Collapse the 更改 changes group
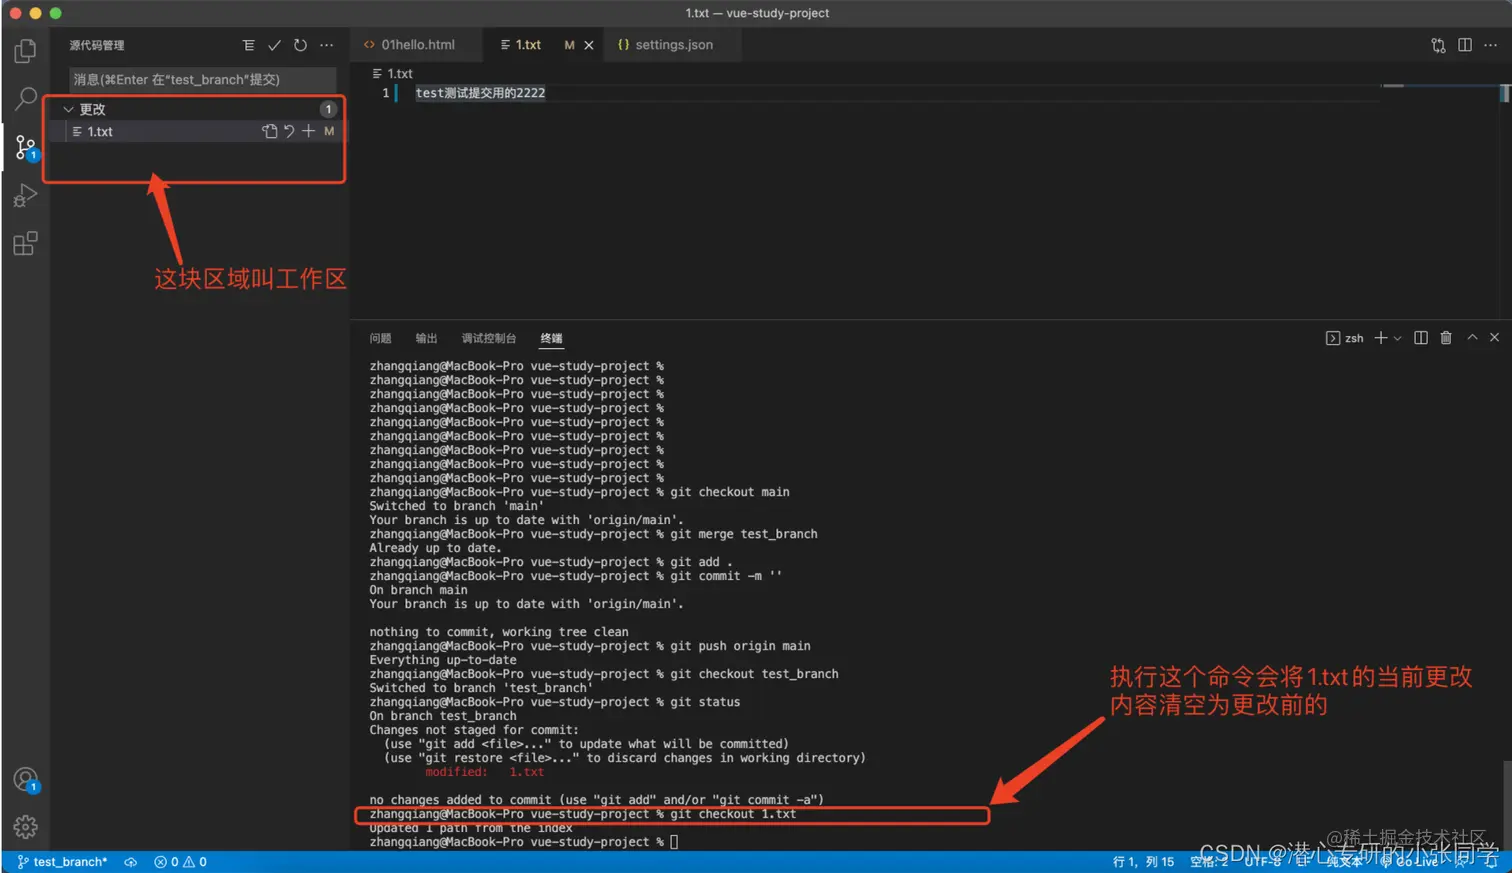The width and height of the screenshot is (1512, 873). (x=69, y=109)
